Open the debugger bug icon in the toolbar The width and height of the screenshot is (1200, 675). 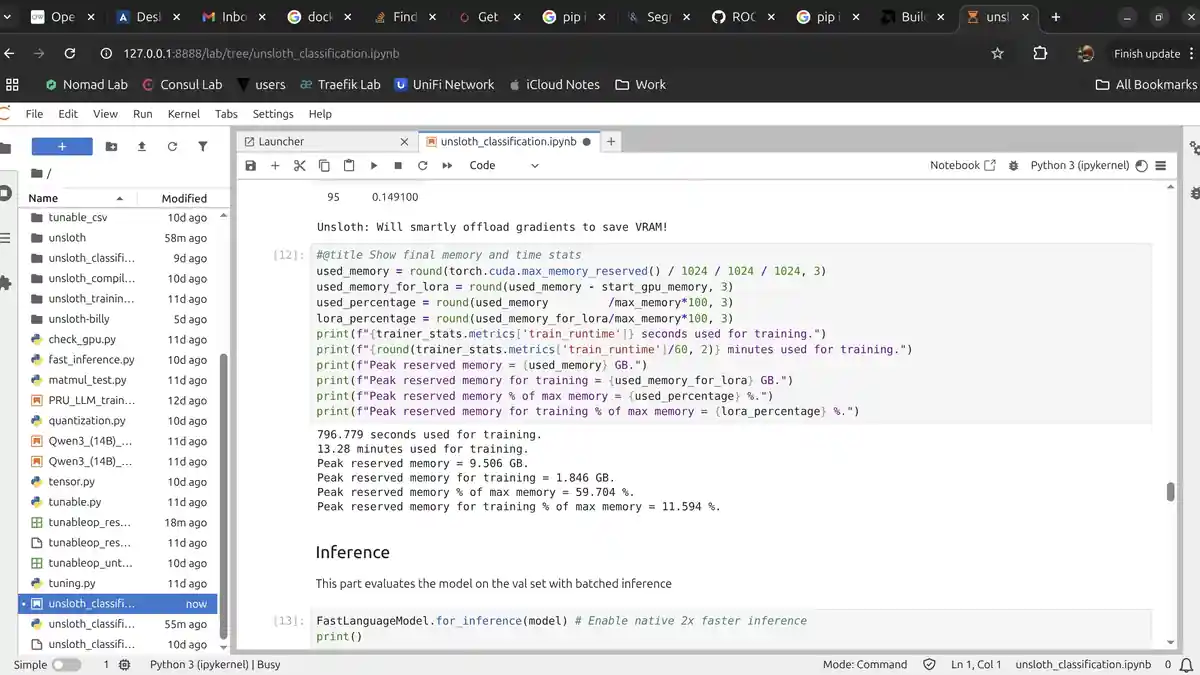tap(1013, 165)
